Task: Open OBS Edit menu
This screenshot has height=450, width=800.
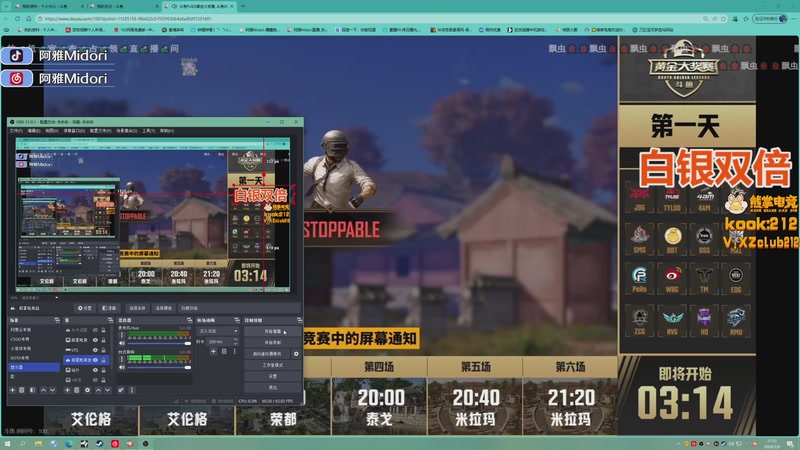Action: (34, 131)
